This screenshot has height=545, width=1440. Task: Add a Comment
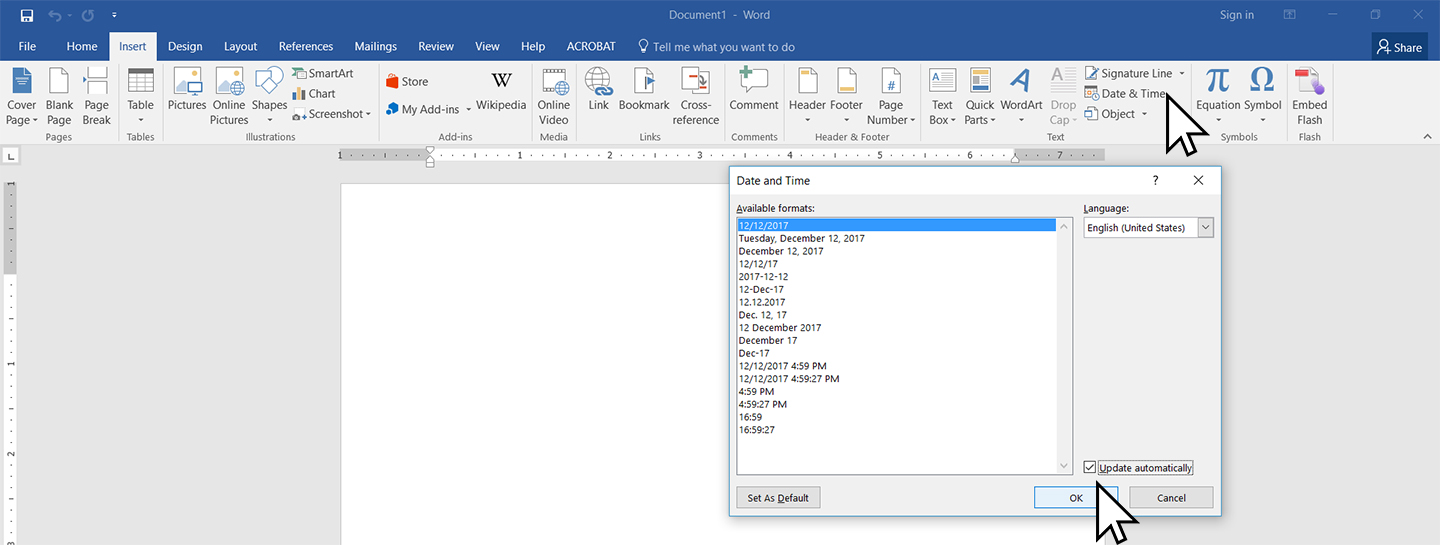[x=754, y=90]
